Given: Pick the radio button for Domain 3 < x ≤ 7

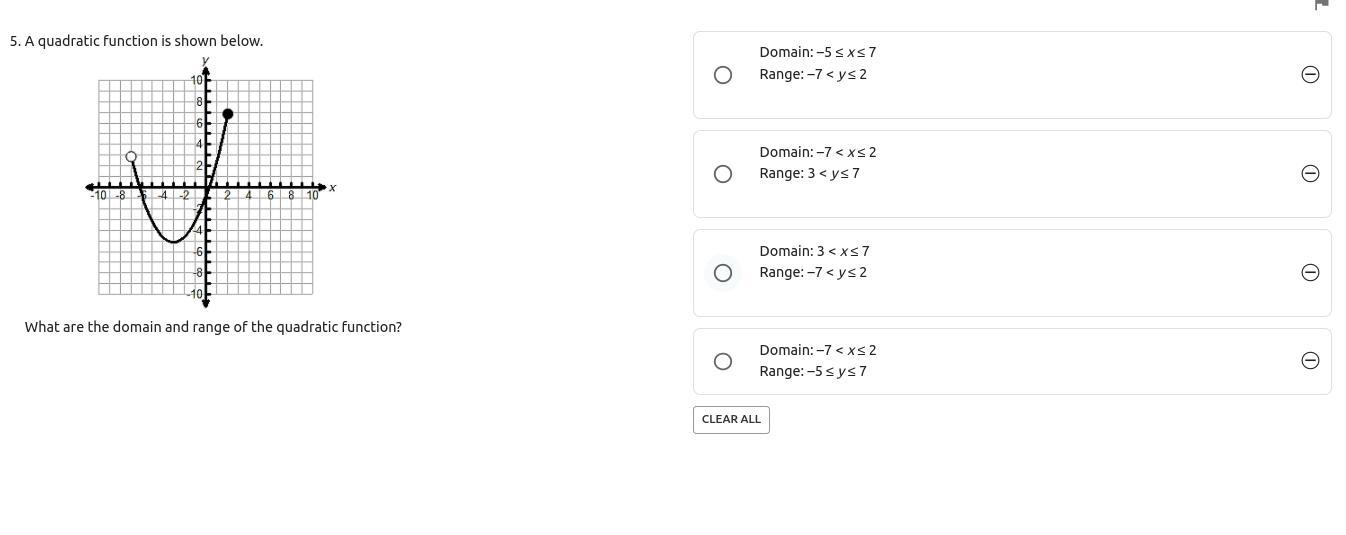Looking at the screenshot, I should (x=723, y=273).
